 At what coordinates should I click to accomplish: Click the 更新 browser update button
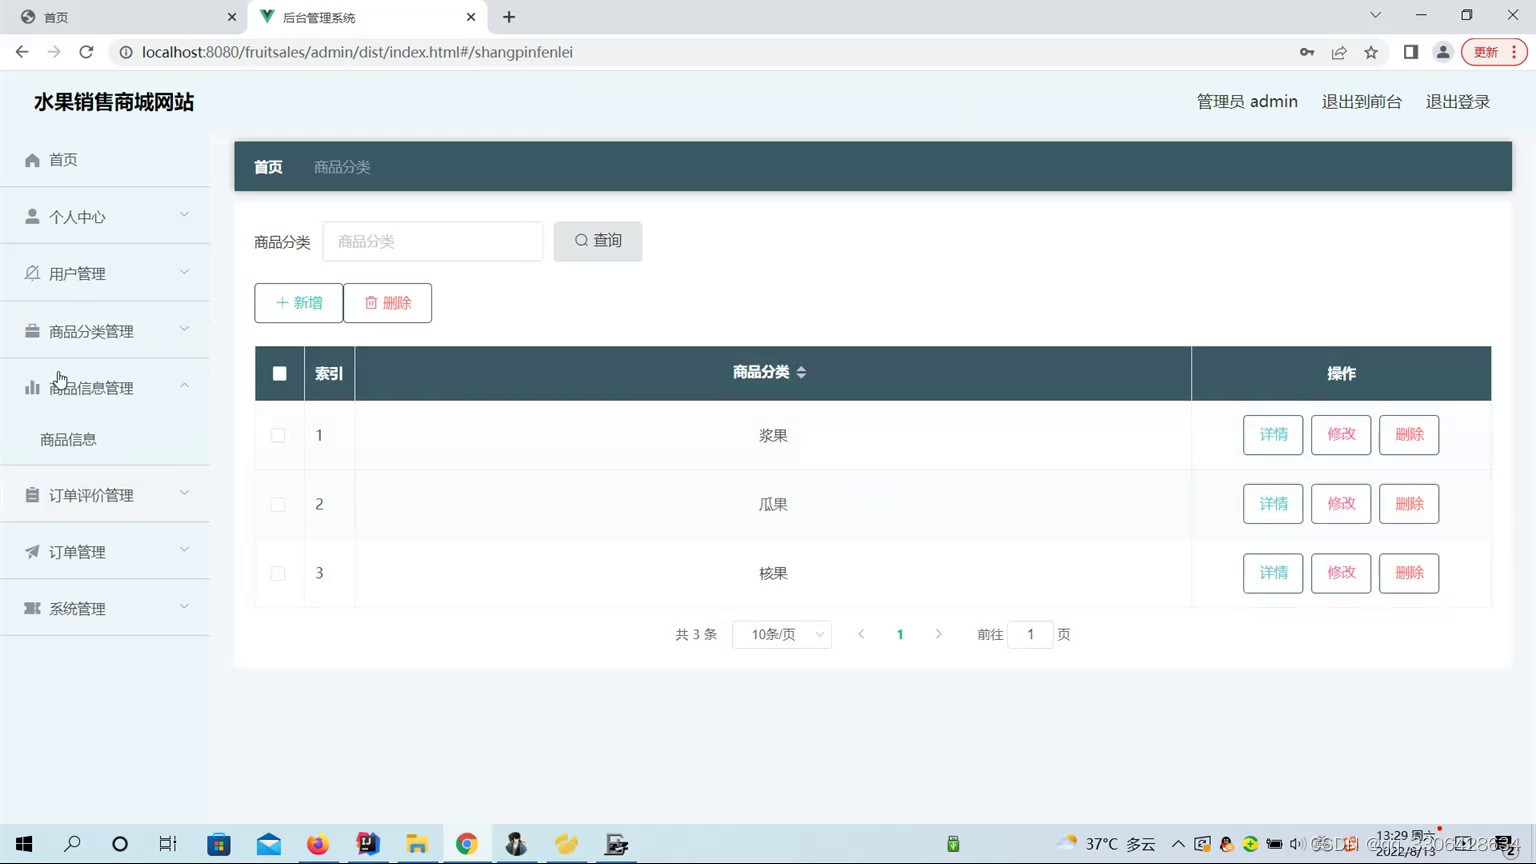[x=1494, y=52]
